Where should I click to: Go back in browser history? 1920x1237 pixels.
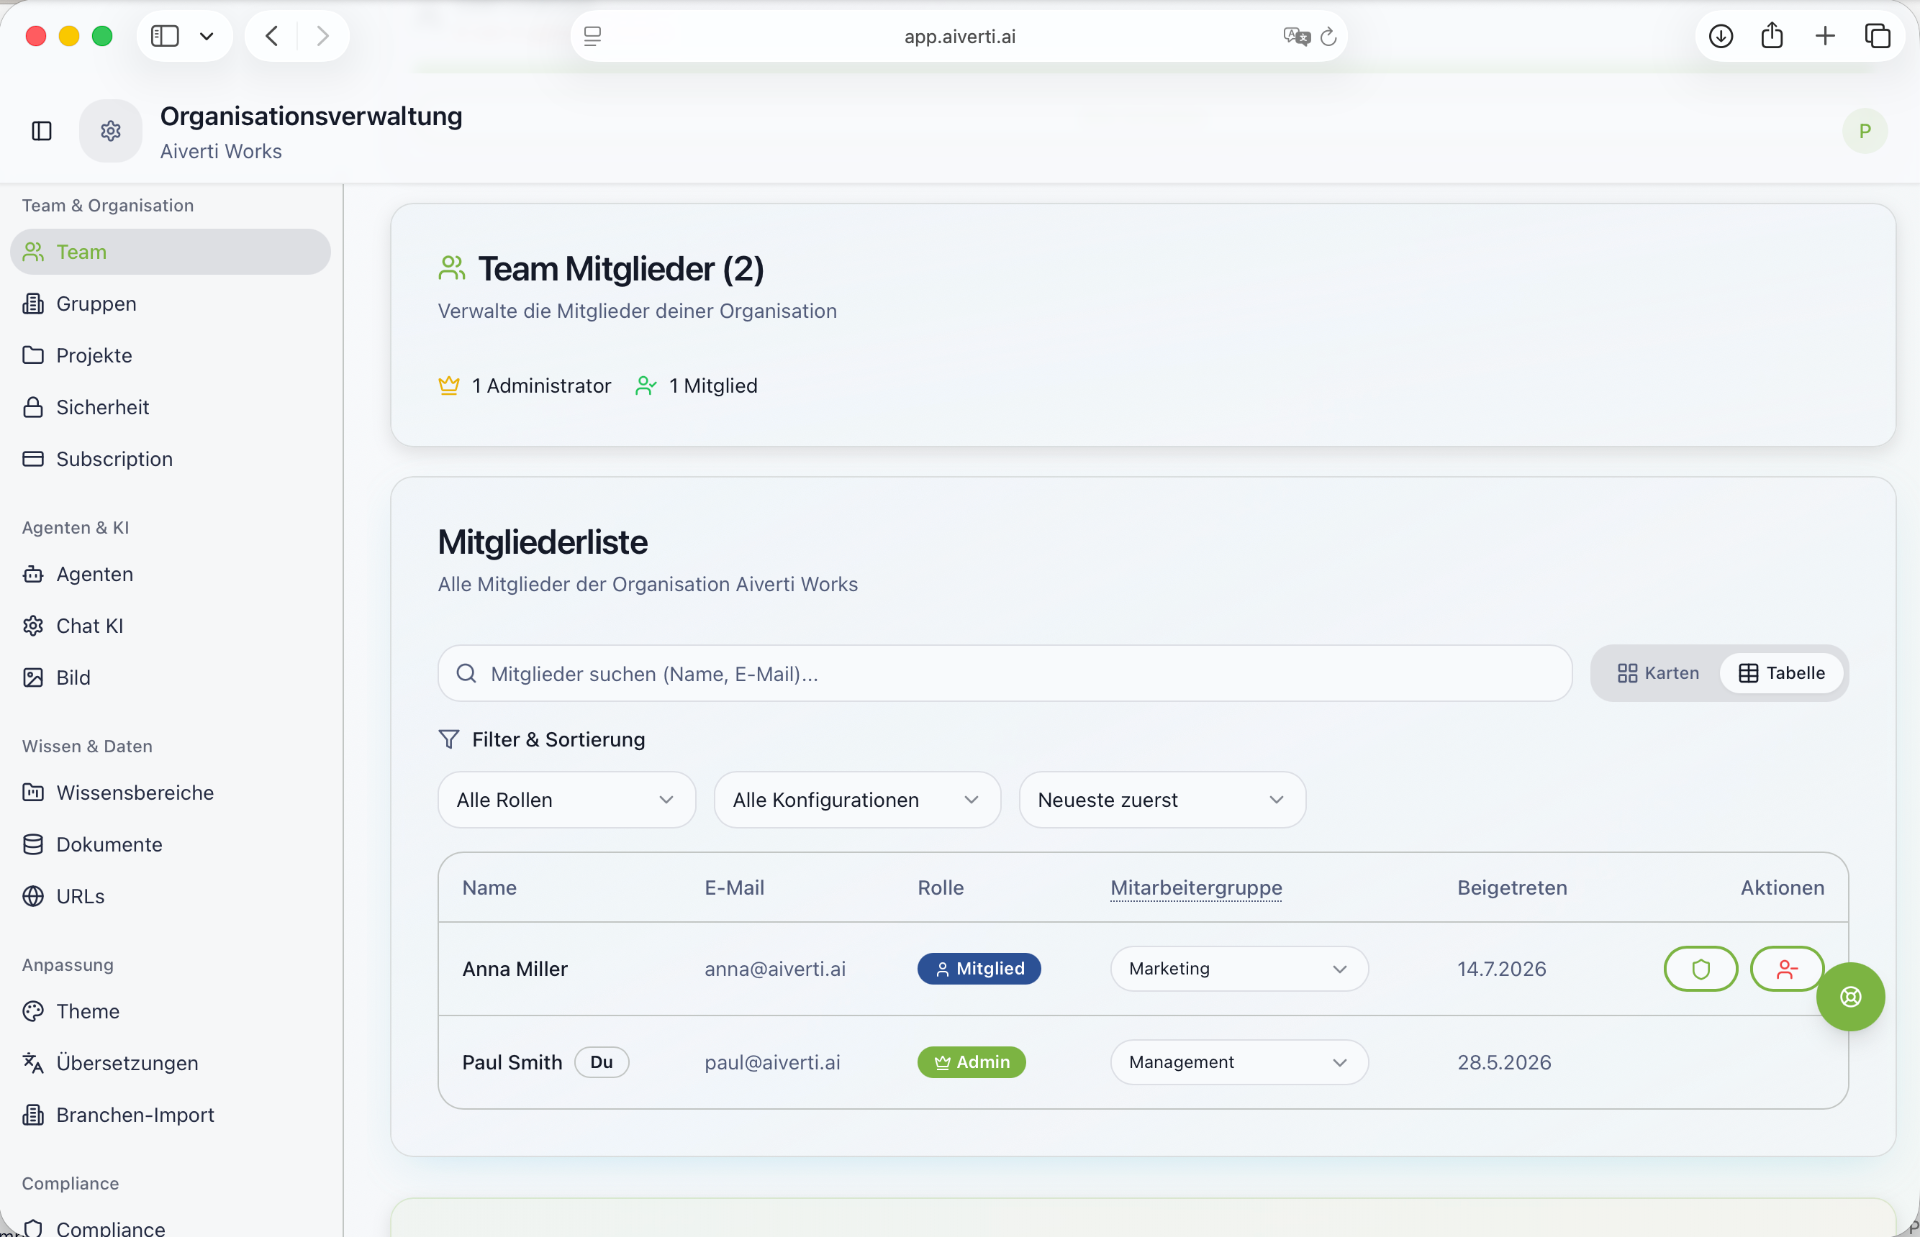(x=272, y=36)
